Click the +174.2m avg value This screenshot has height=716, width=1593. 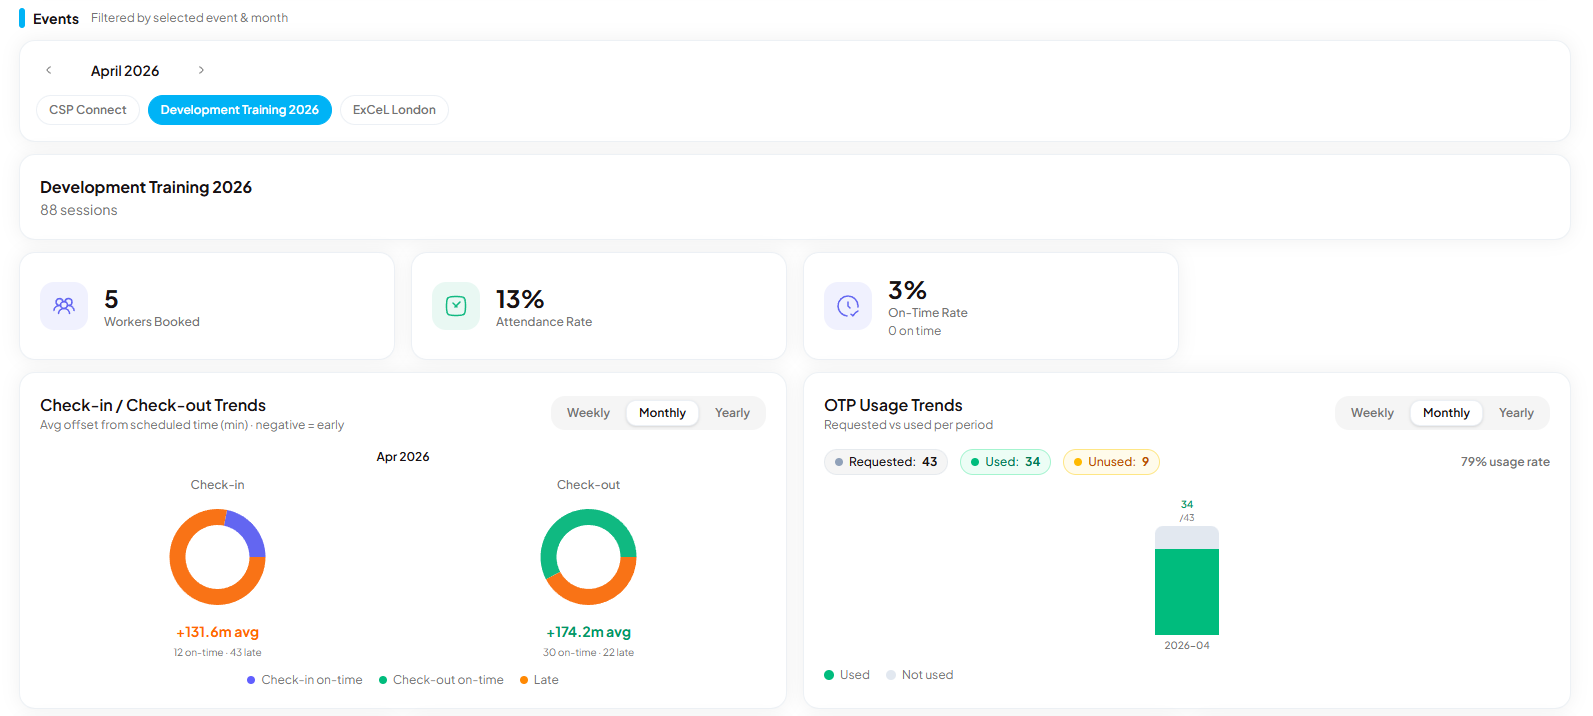click(588, 632)
